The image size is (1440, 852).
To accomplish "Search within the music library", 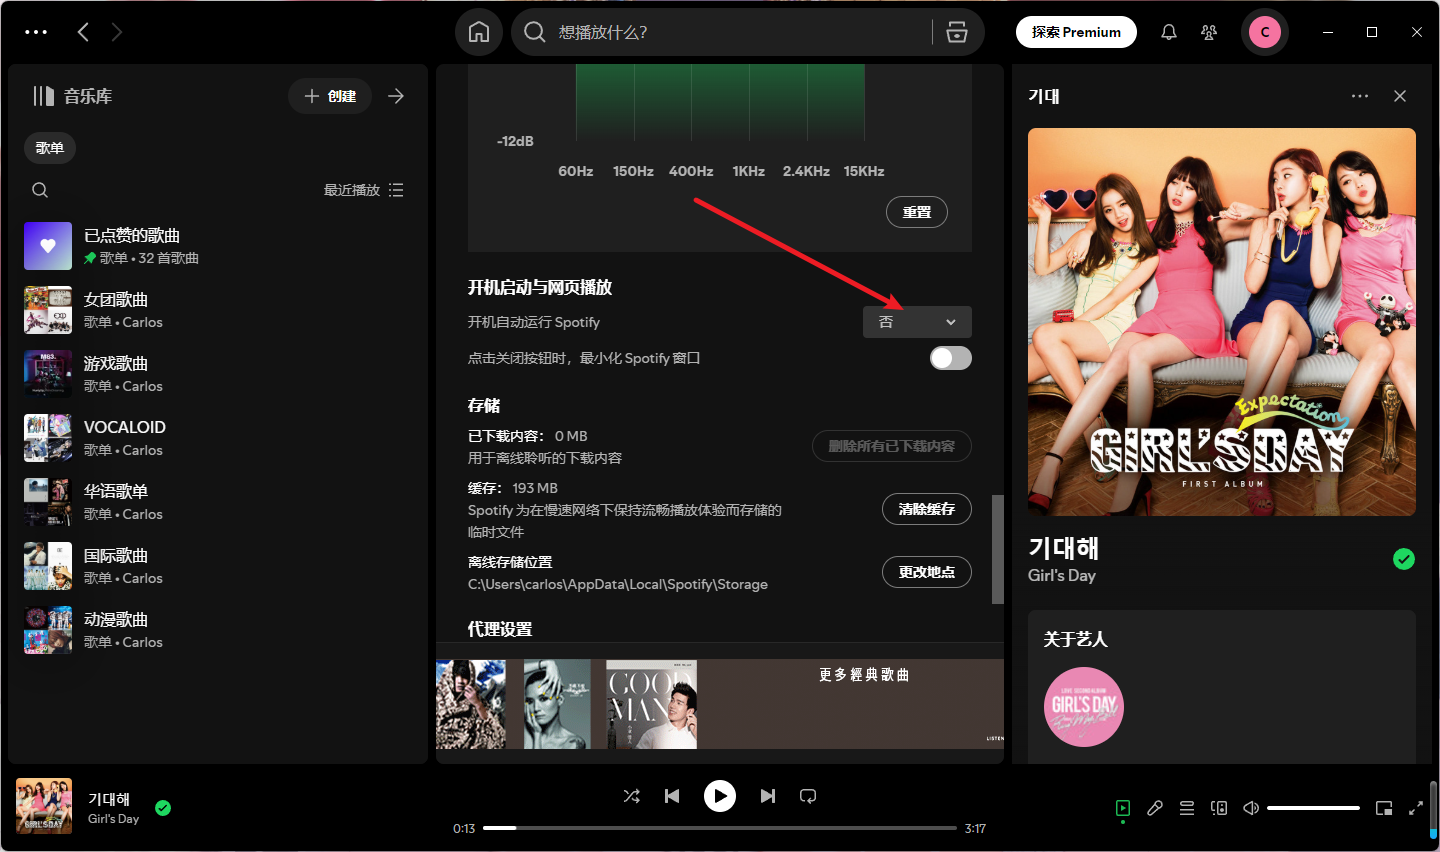I will point(40,190).
